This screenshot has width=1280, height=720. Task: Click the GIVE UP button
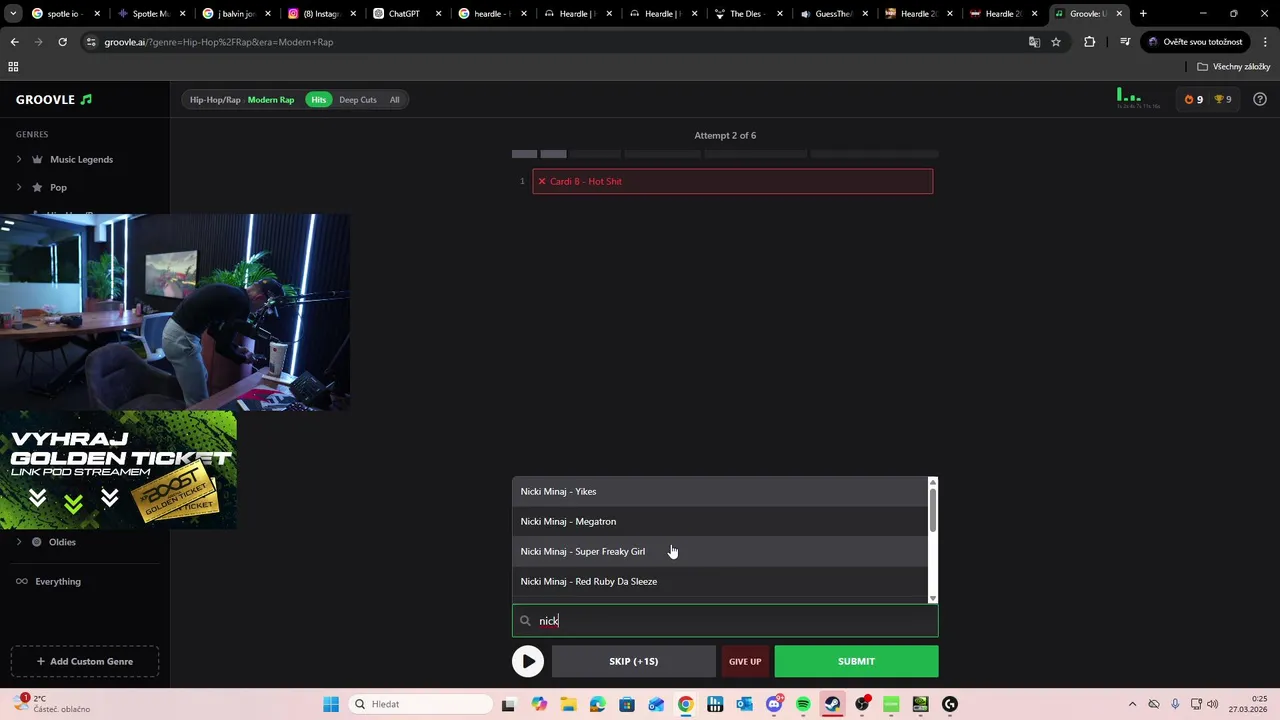click(745, 661)
